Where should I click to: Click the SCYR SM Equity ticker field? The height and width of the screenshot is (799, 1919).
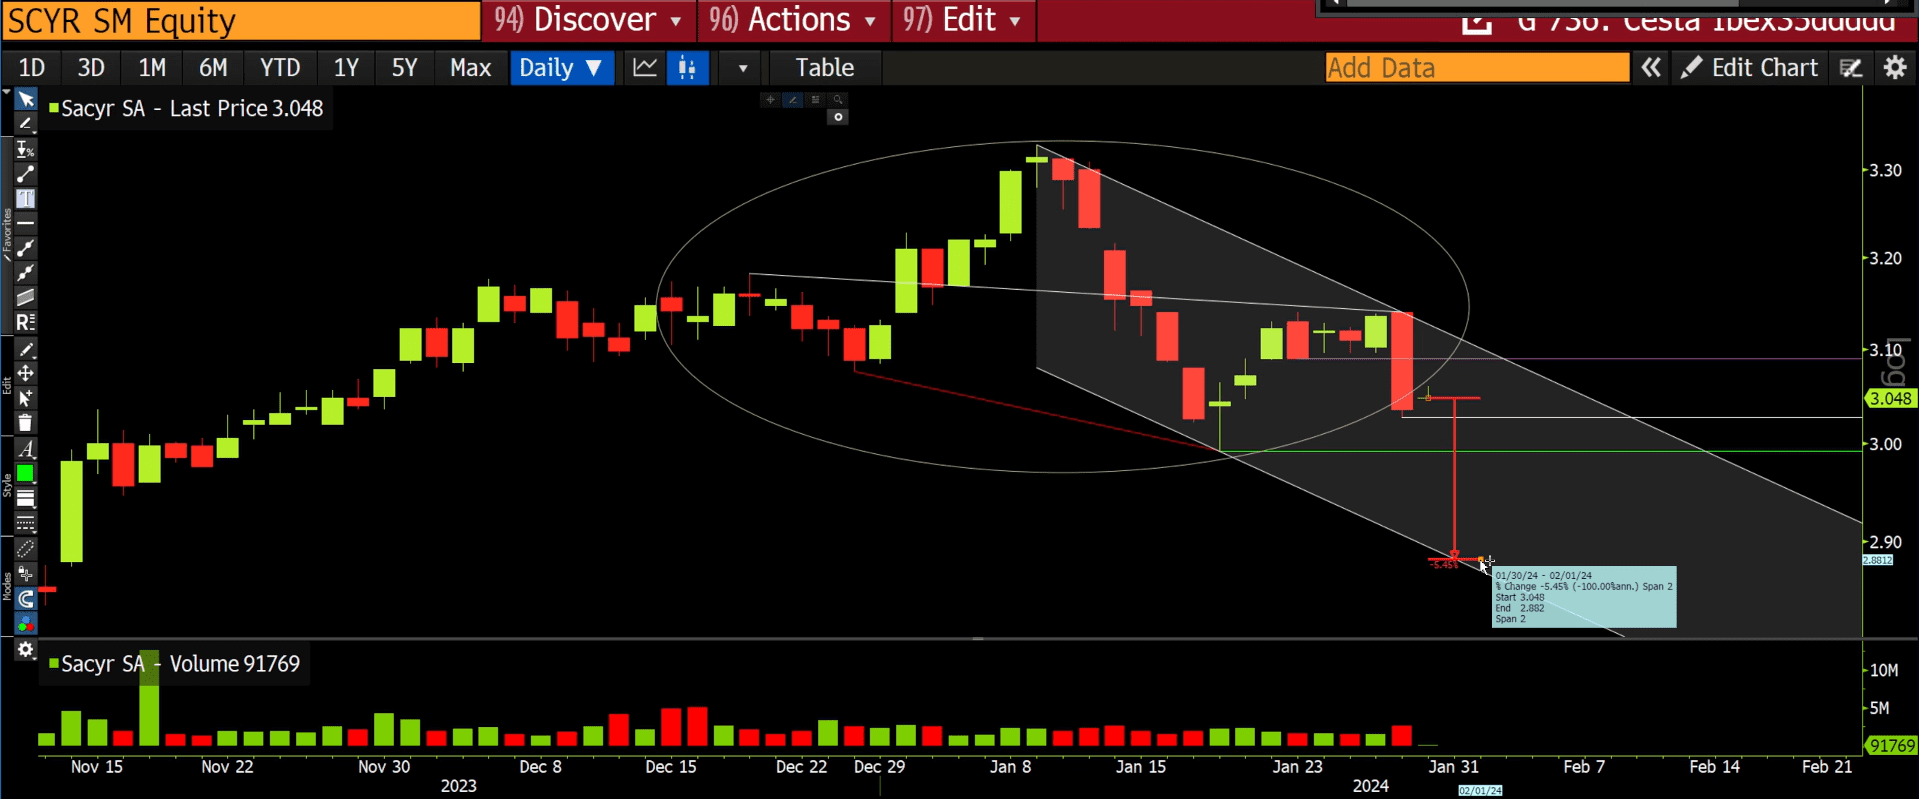[241, 20]
